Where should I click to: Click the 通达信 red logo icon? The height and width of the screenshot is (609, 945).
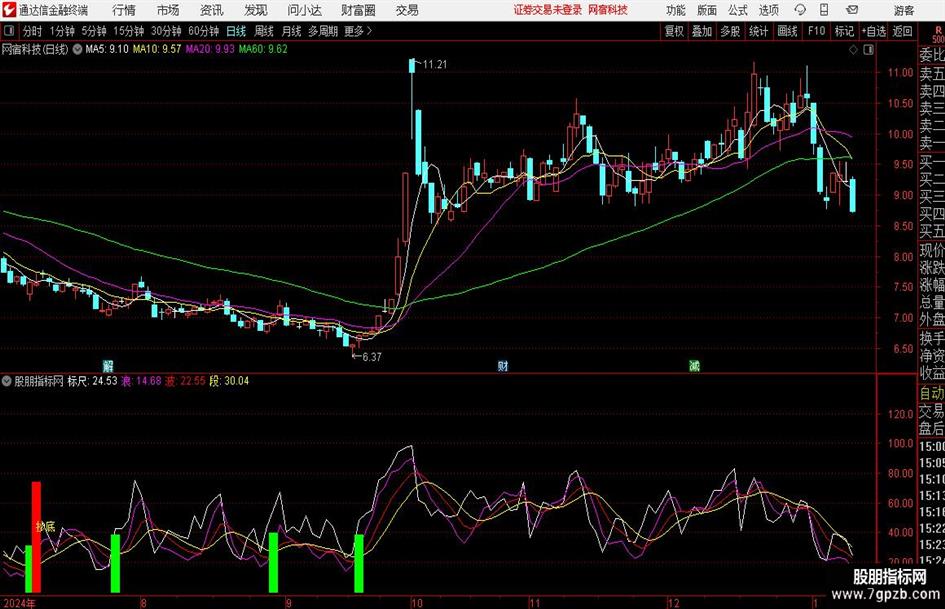pyautogui.click(x=8, y=10)
